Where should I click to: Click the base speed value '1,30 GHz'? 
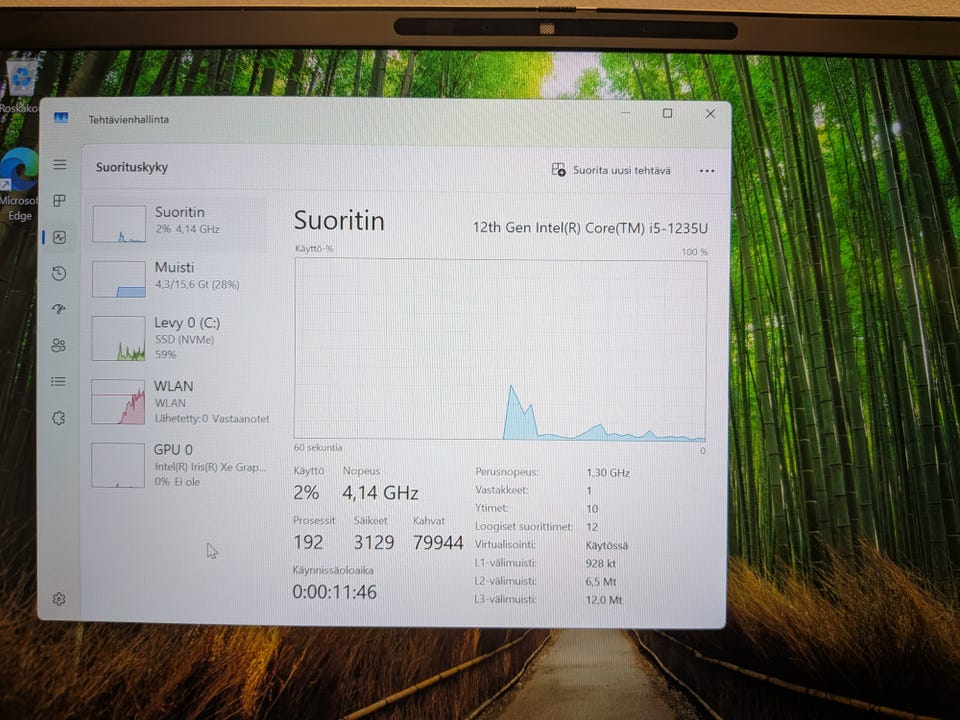pyautogui.click(x=608, y=473)
